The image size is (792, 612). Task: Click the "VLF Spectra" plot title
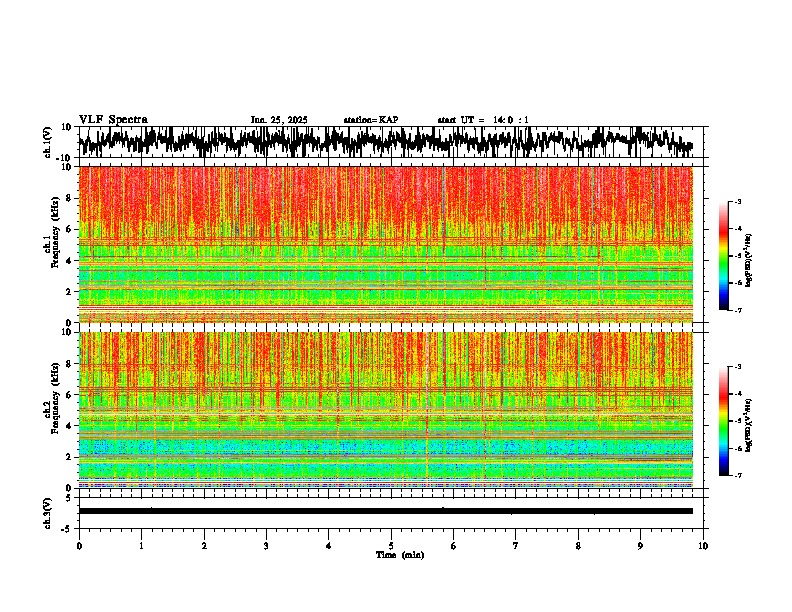coord(113,120)
